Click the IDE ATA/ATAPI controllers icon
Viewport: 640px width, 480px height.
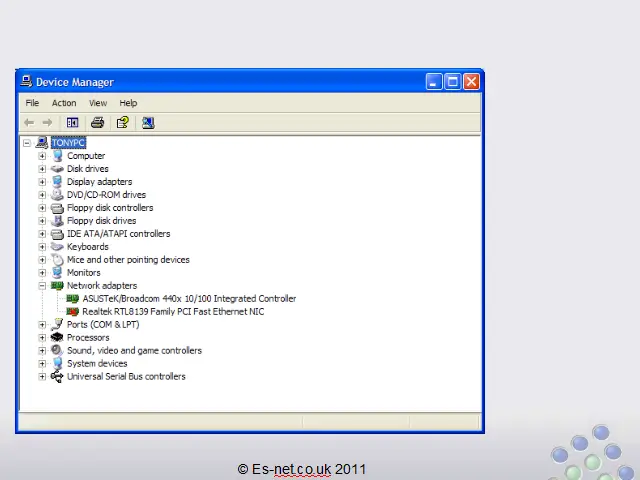[x=57, y=234]
